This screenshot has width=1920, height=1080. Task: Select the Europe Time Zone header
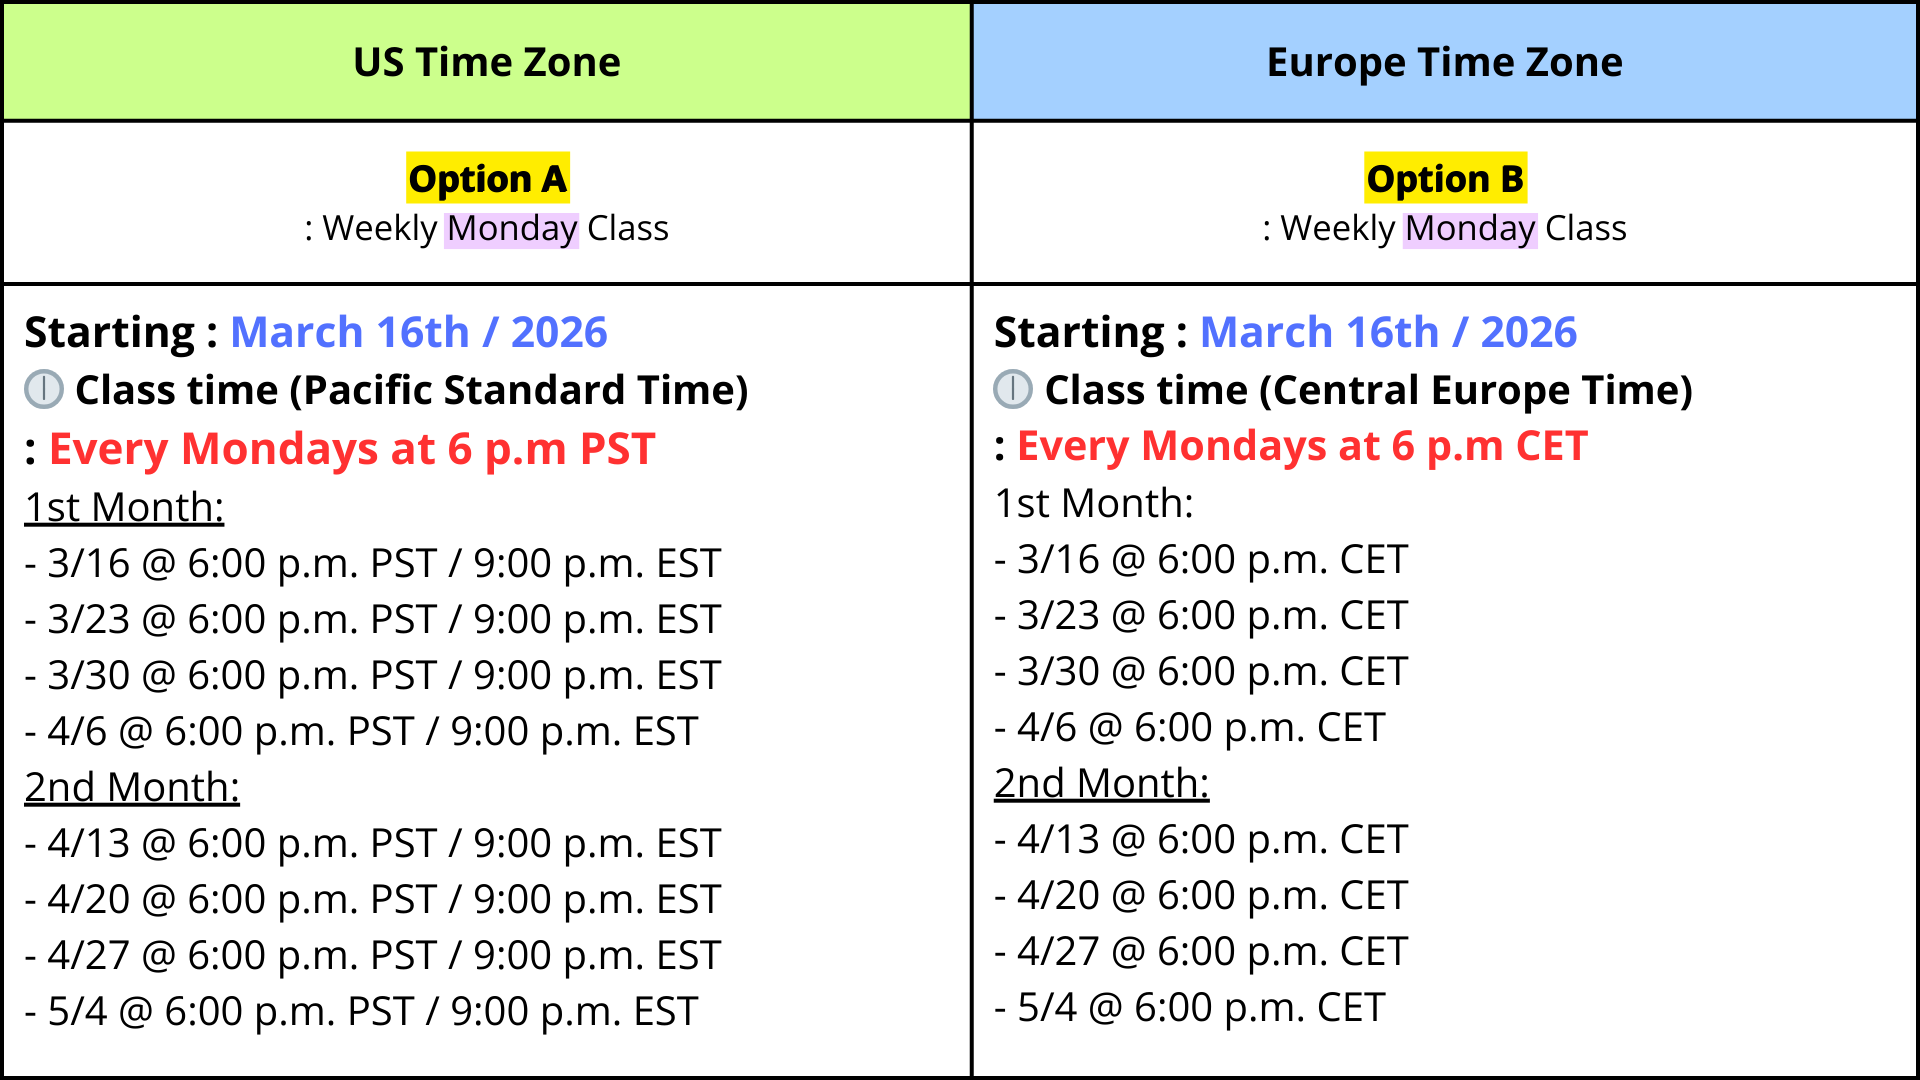(x=1444, y=62)
